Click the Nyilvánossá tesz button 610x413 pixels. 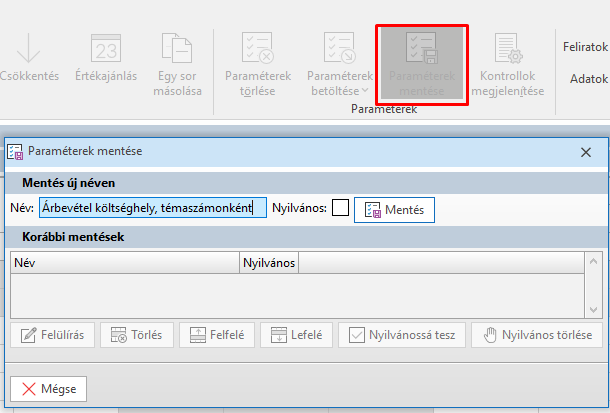click(x=402, y=335)
